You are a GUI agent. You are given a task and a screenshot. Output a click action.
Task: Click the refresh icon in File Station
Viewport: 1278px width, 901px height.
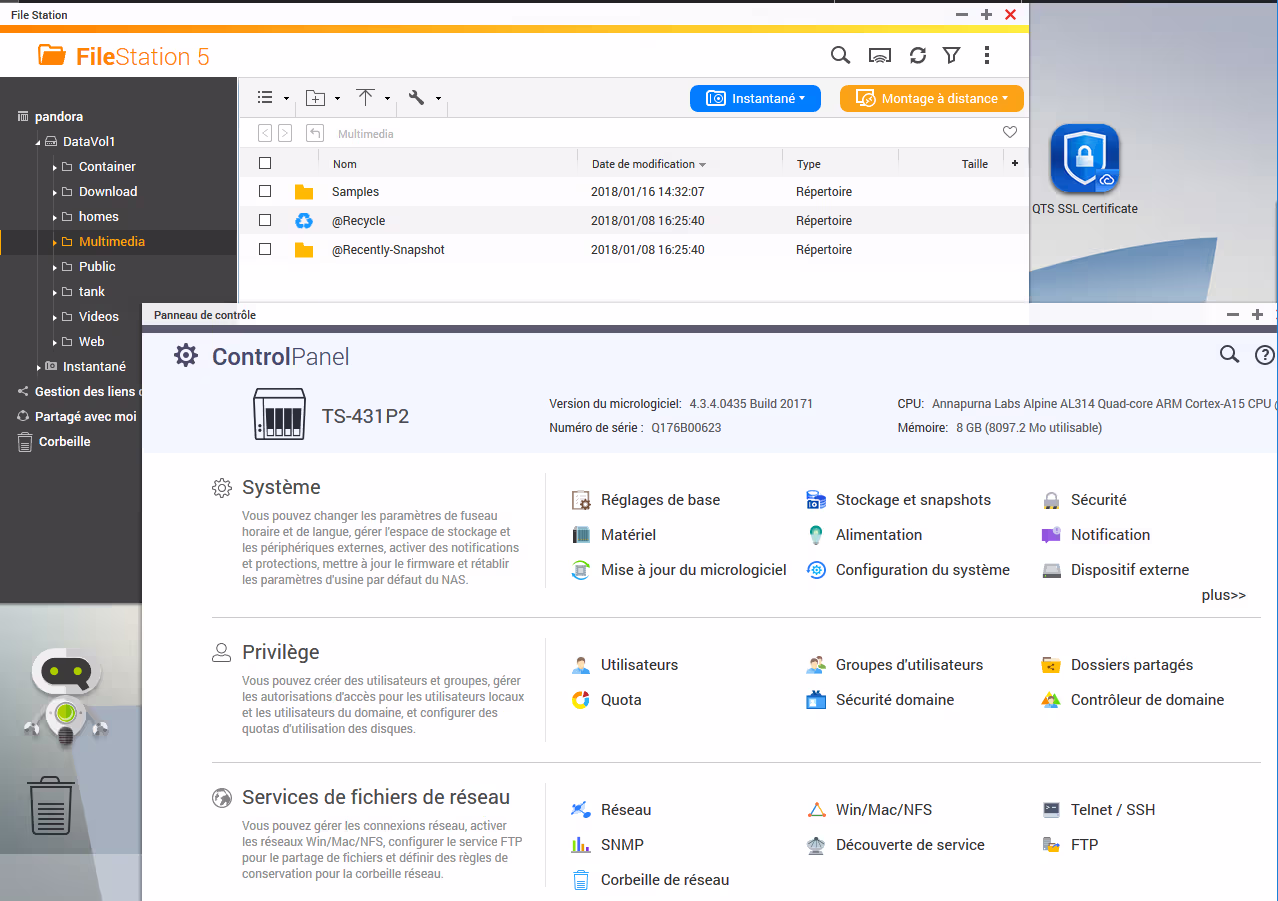[917, 56]
